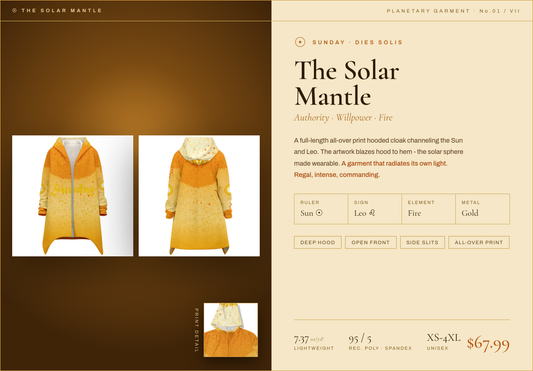Select the DEEP HOOD tag
533x371 pixels.
[x=318, y=242]
